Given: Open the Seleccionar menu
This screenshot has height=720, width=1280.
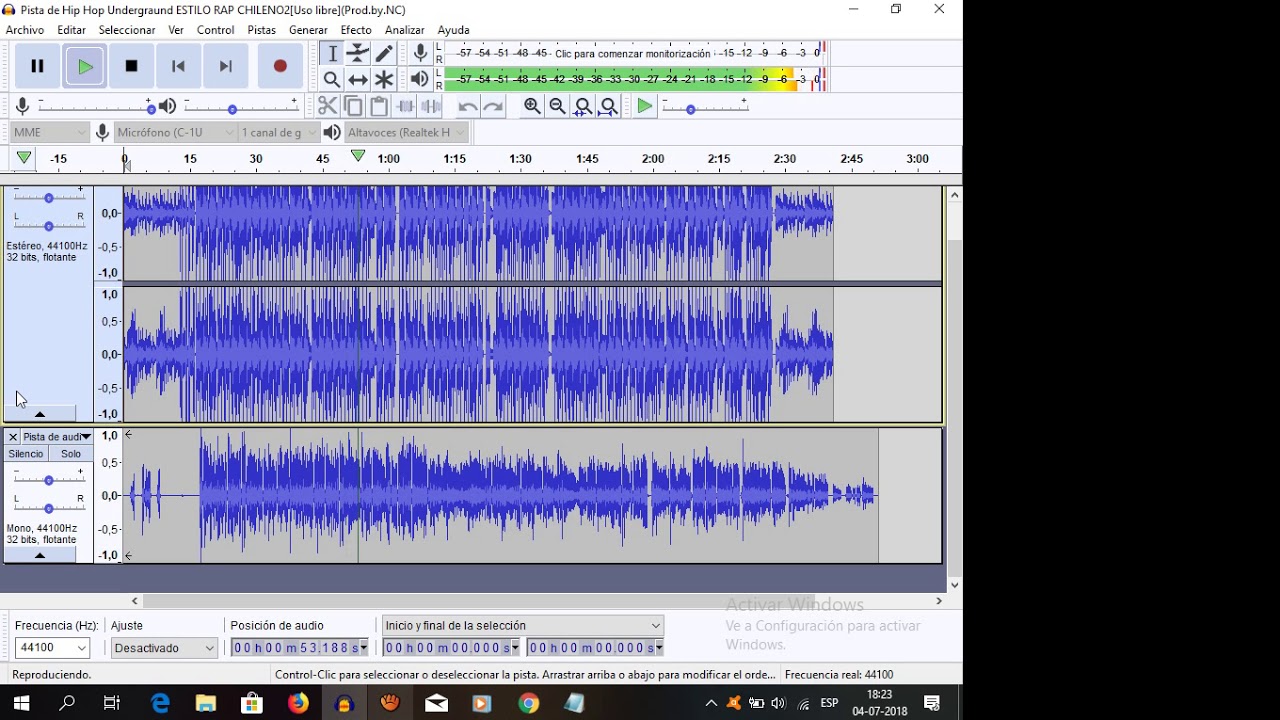Looking at the screenshot, I should click(127, 30).
